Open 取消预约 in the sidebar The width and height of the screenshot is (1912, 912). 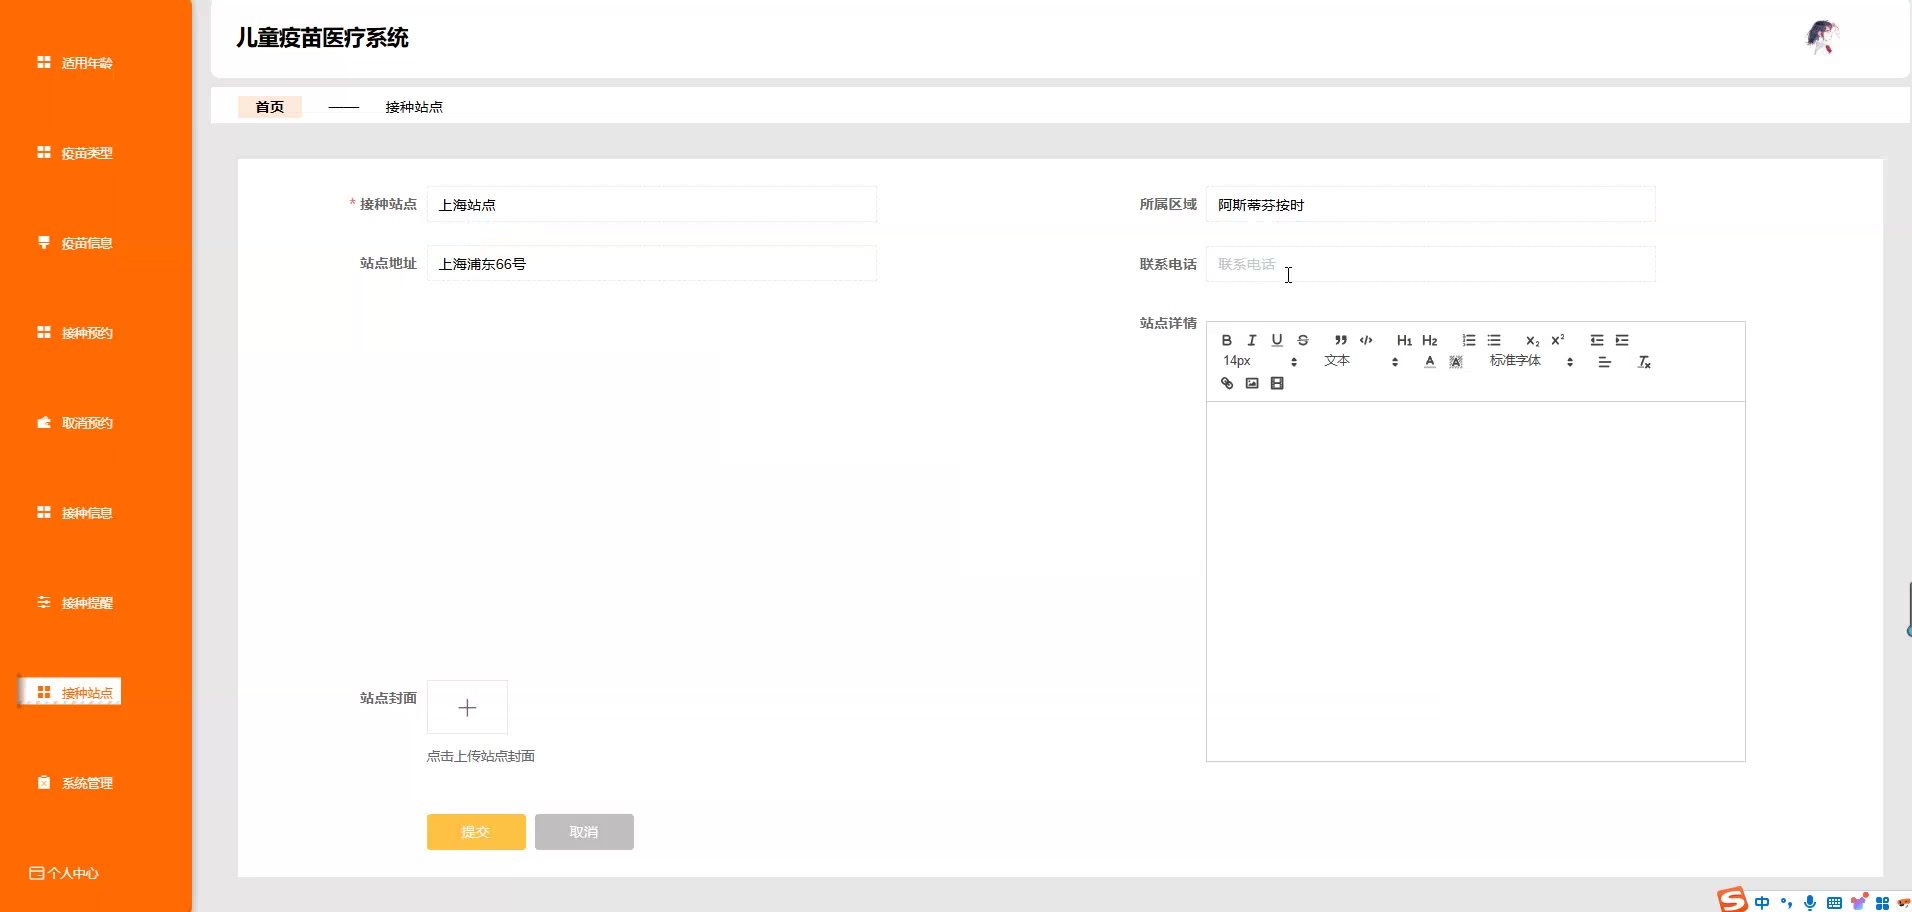75,423
